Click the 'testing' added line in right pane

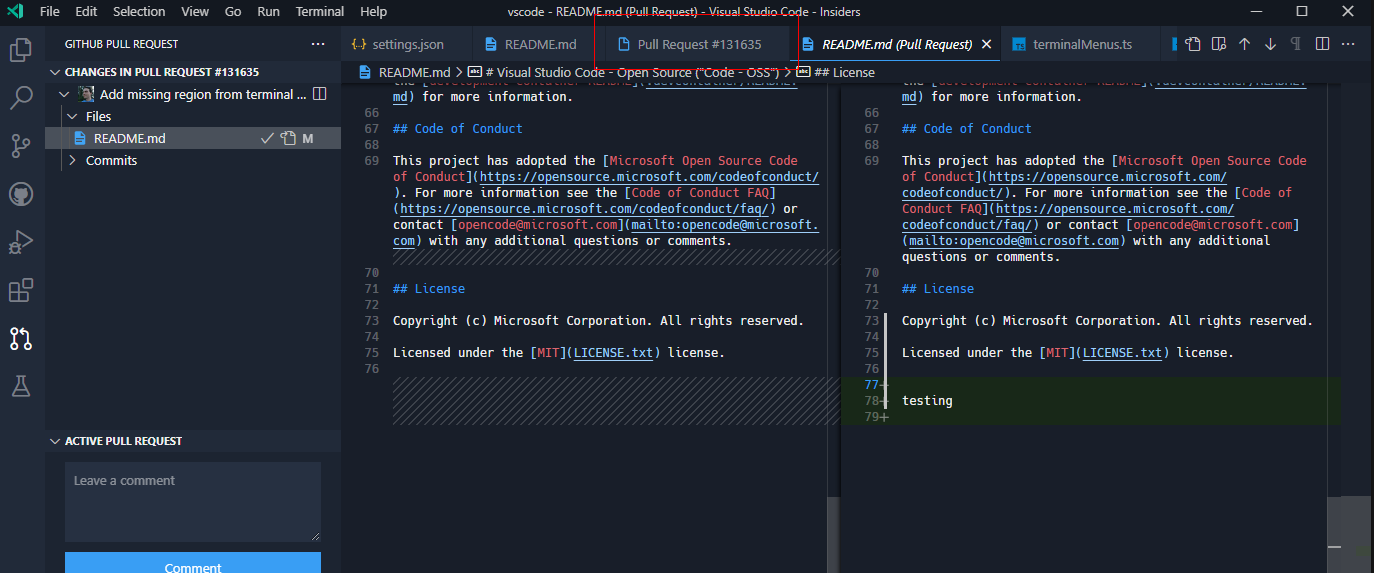[x=927, y=400]
